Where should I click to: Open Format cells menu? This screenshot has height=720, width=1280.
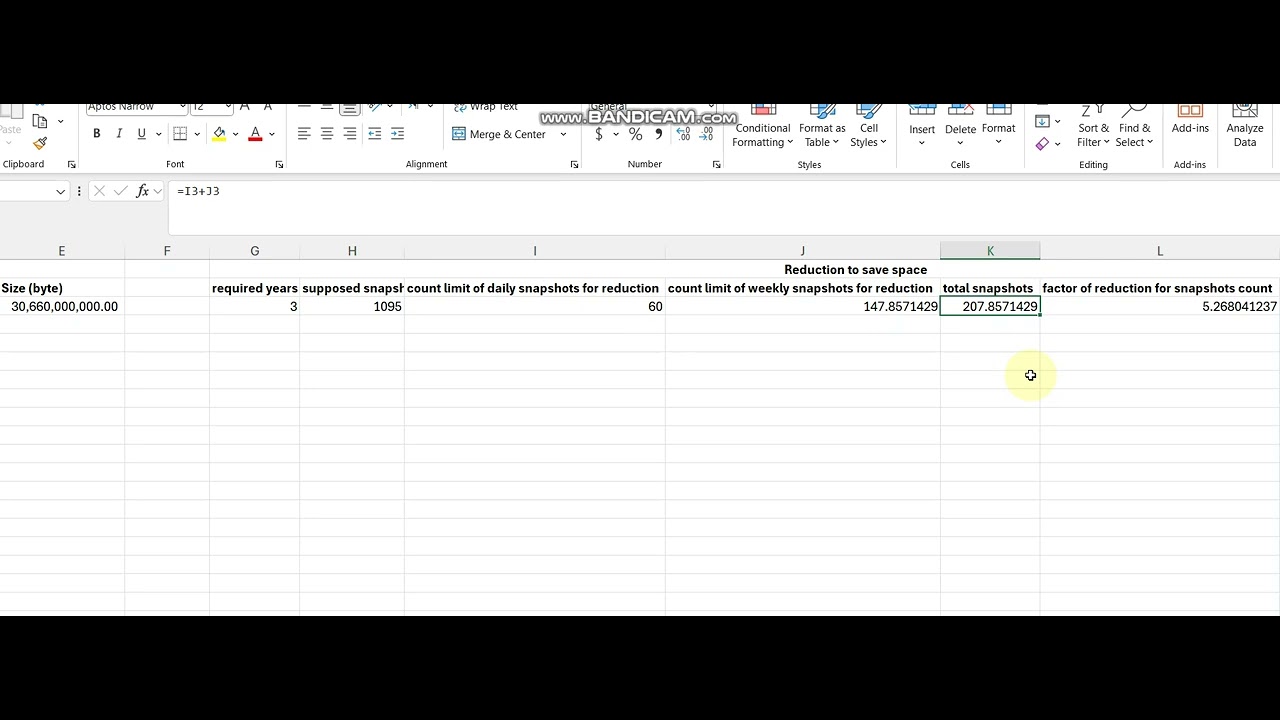tap(998, 125)
